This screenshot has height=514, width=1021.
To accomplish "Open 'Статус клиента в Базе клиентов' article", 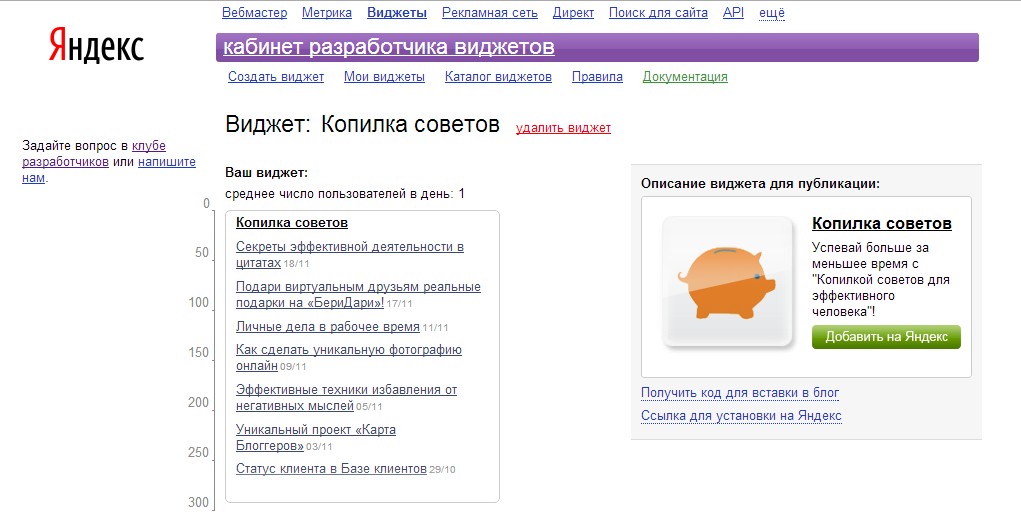I will coord(331,469).
